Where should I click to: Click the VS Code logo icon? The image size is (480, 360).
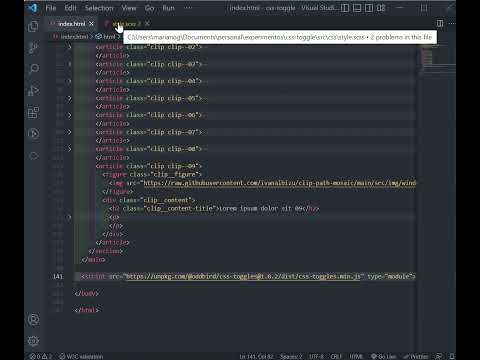[33, 8]
